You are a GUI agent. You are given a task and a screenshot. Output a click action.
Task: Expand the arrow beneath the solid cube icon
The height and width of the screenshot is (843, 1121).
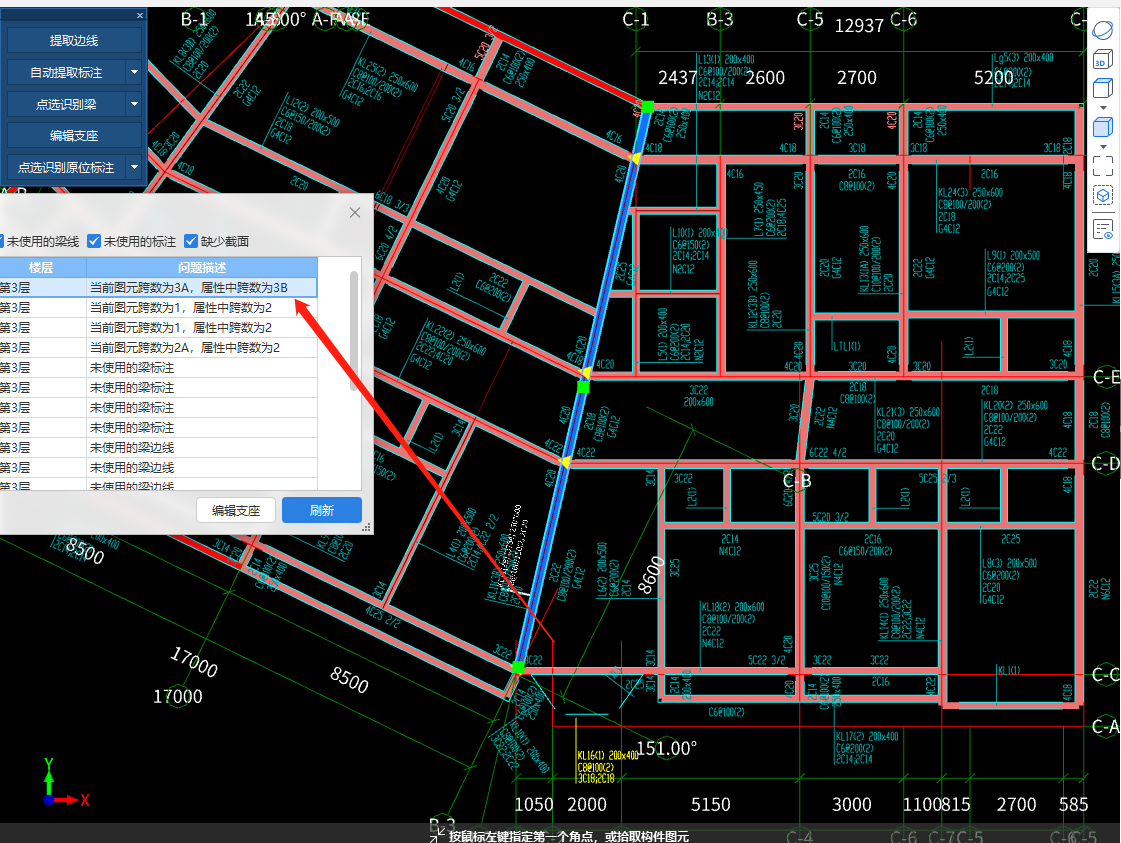pos(1103,147)
